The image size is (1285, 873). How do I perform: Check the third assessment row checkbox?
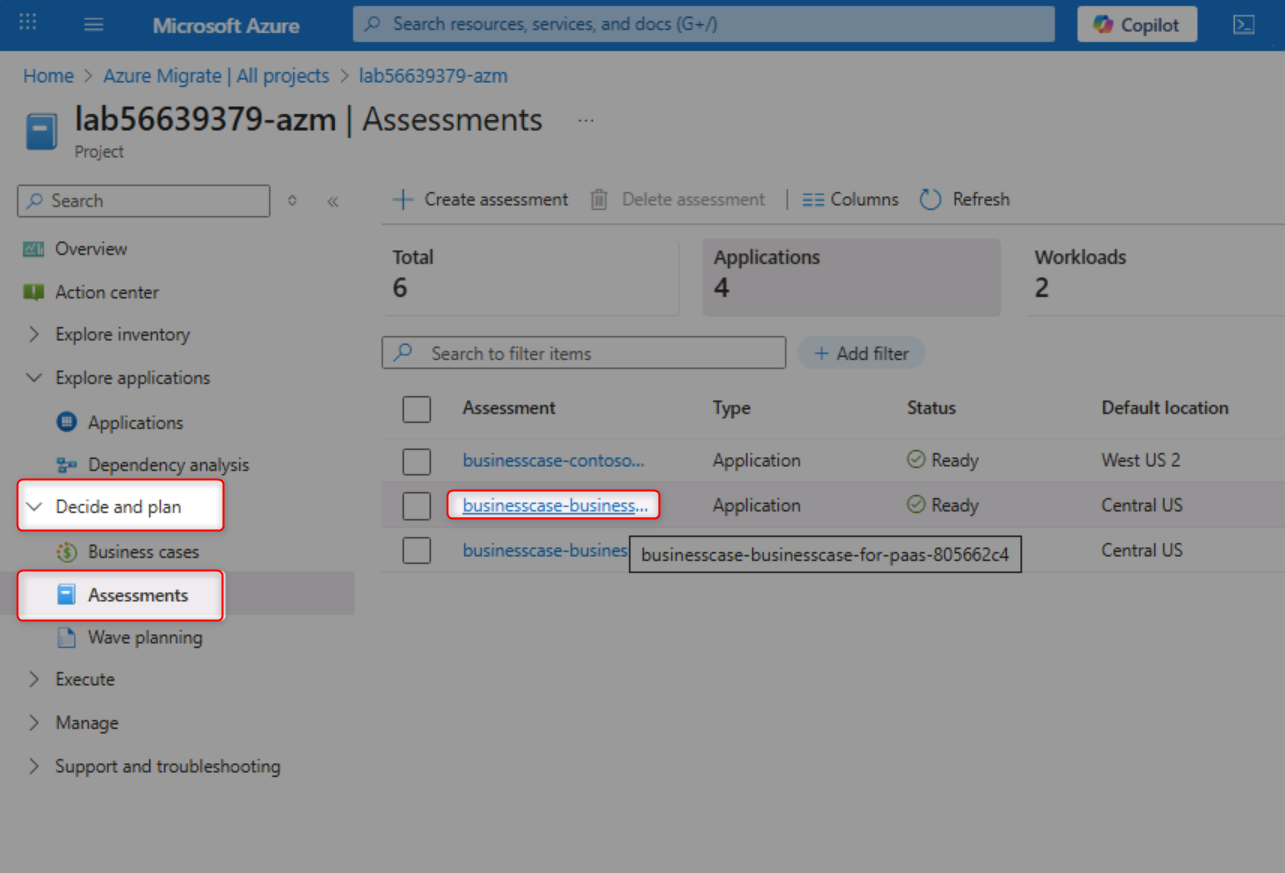pos(417,550)
